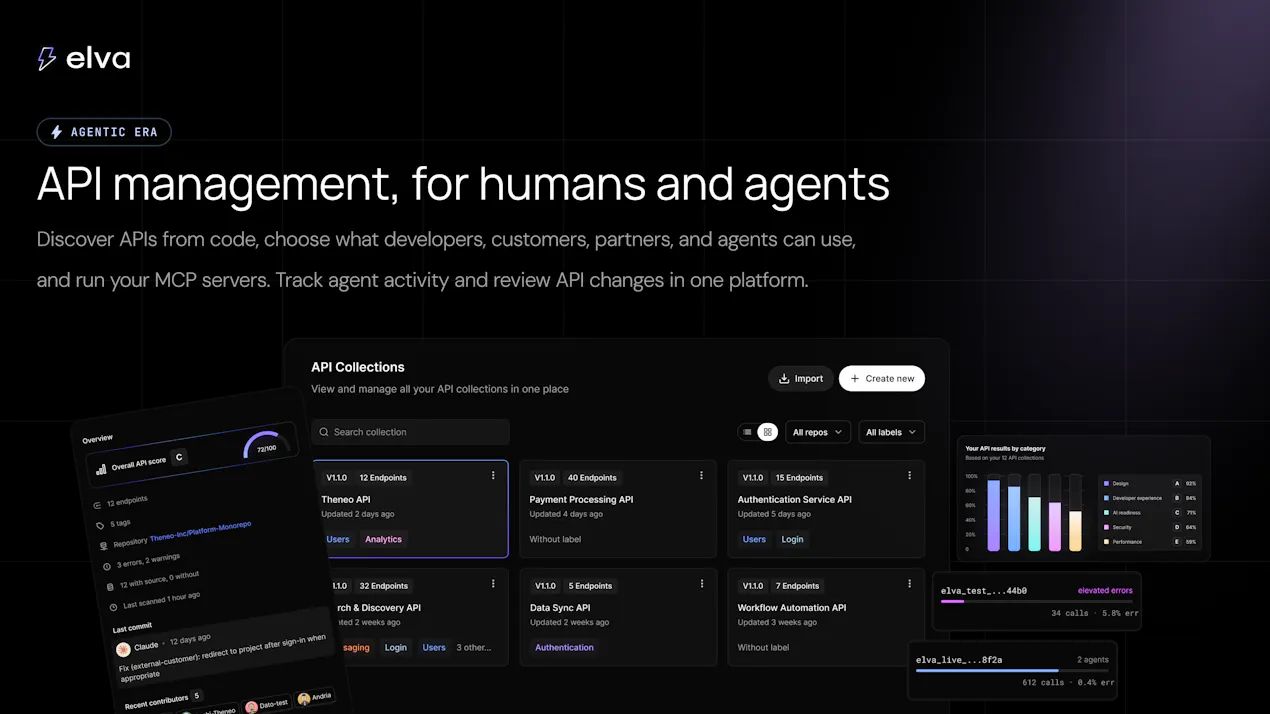Click the AGENTIC ERA badge
This screenshot has height=714, width=1270.
tap(104, 132)
